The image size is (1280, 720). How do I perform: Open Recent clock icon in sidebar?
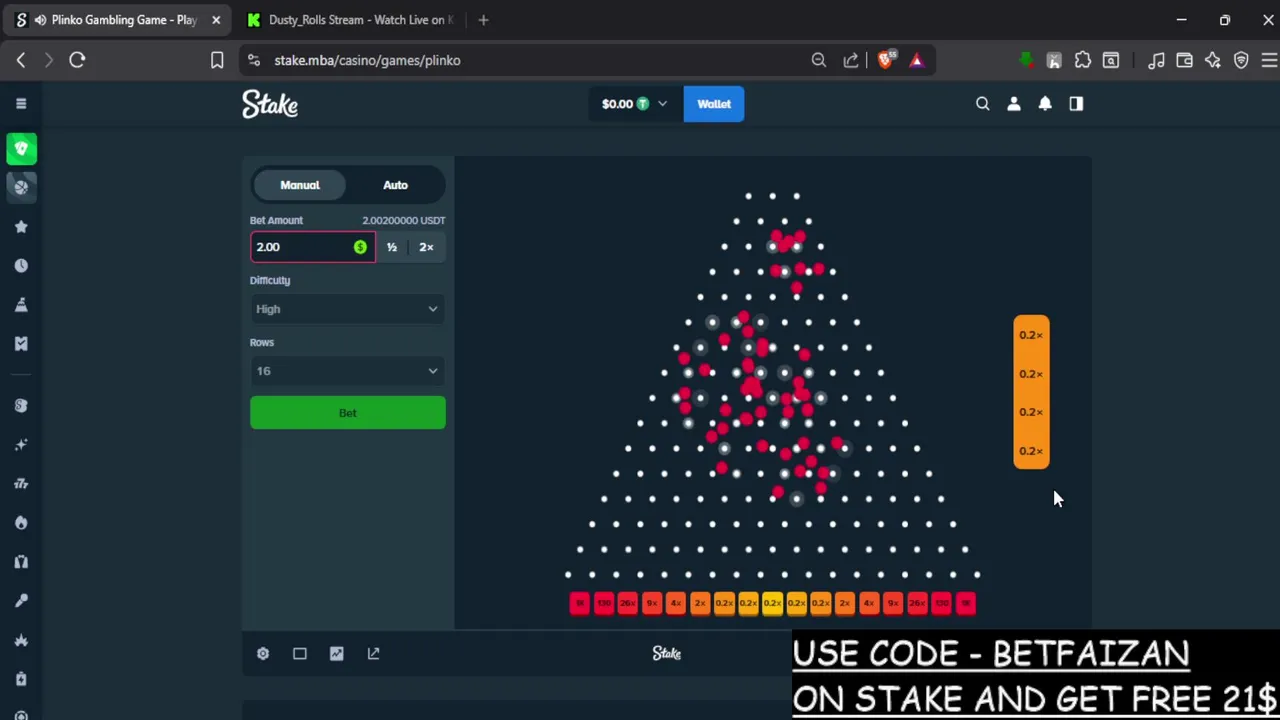(21, 266)
